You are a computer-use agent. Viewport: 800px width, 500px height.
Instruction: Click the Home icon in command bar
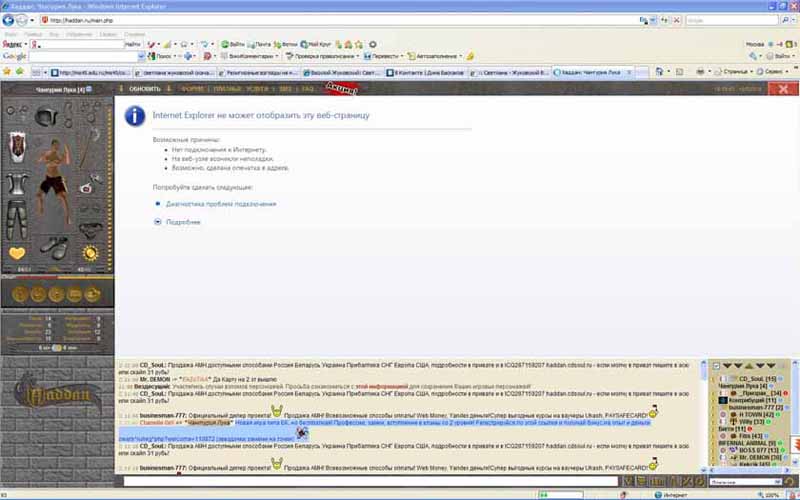click(659, 72)
